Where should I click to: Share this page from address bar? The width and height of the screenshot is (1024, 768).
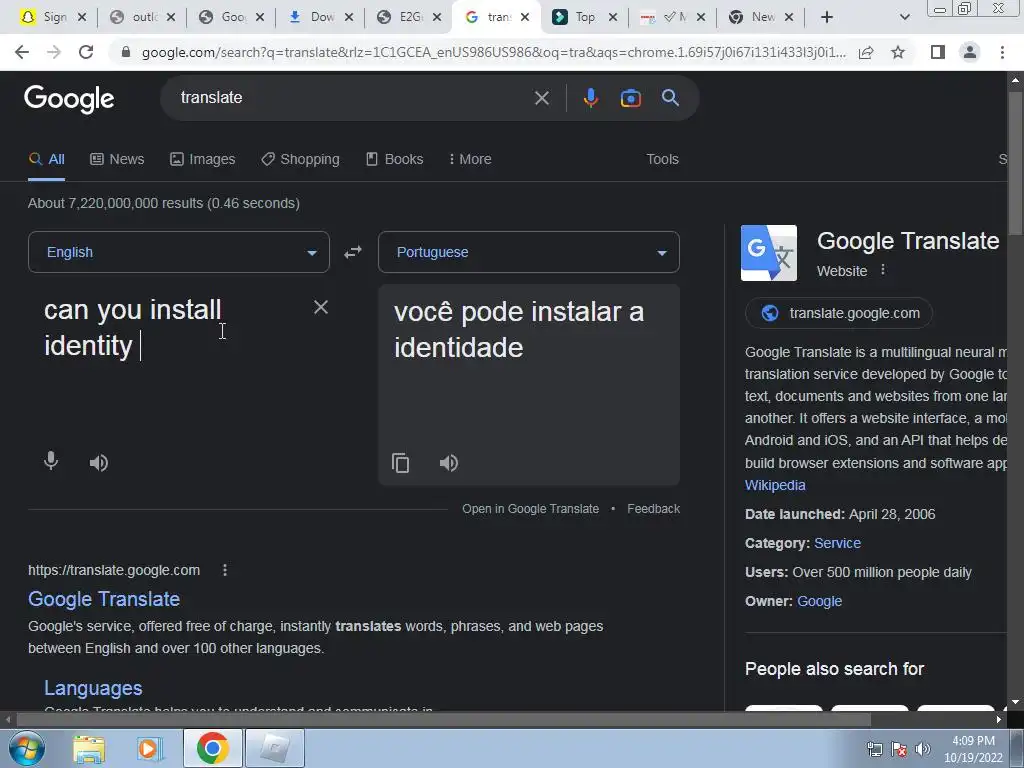coord(866,52)
